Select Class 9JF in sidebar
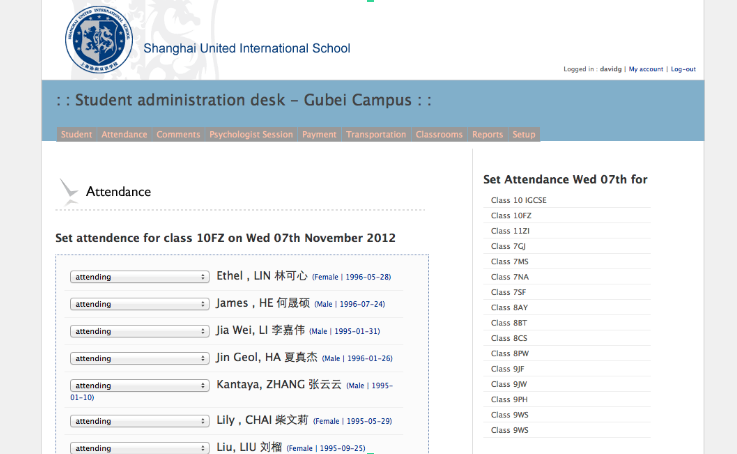The height and width of the screenshot is (454, 737). (507, 369)
